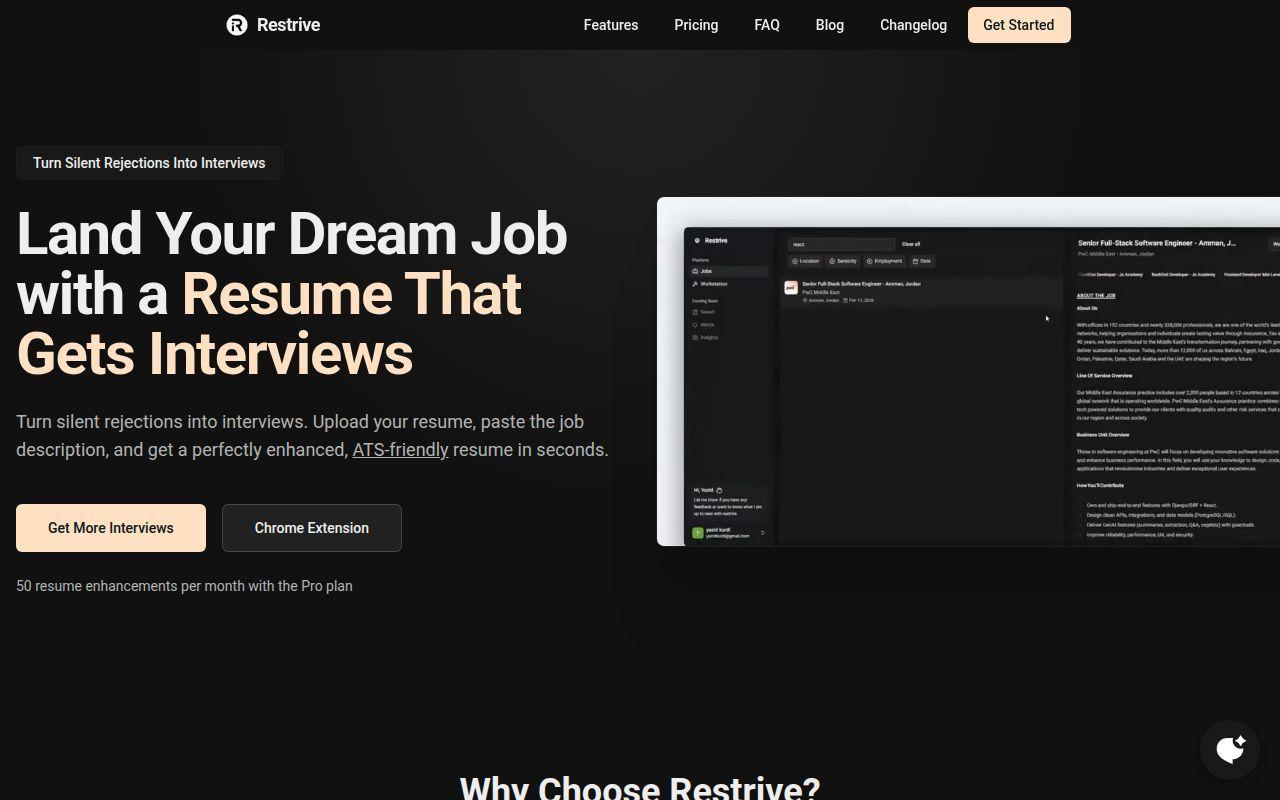The height and width of the screenshot is (800, 1280).
Task: Open the Features menu item
Action: pos(611,25)
